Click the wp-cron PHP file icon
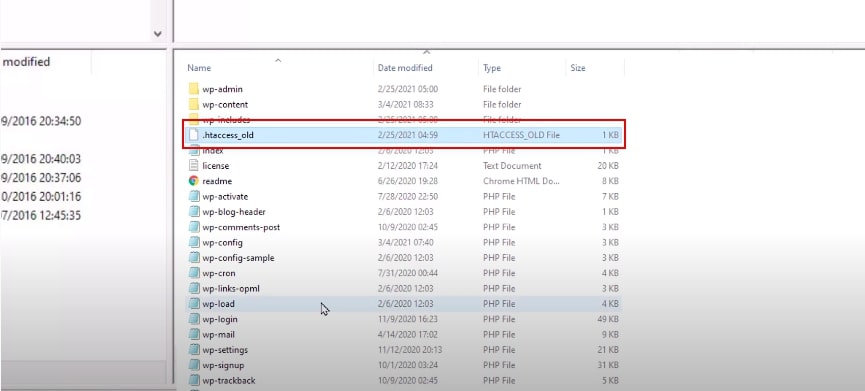Screen dimensions: 865x391 click(x=193, y=273)
